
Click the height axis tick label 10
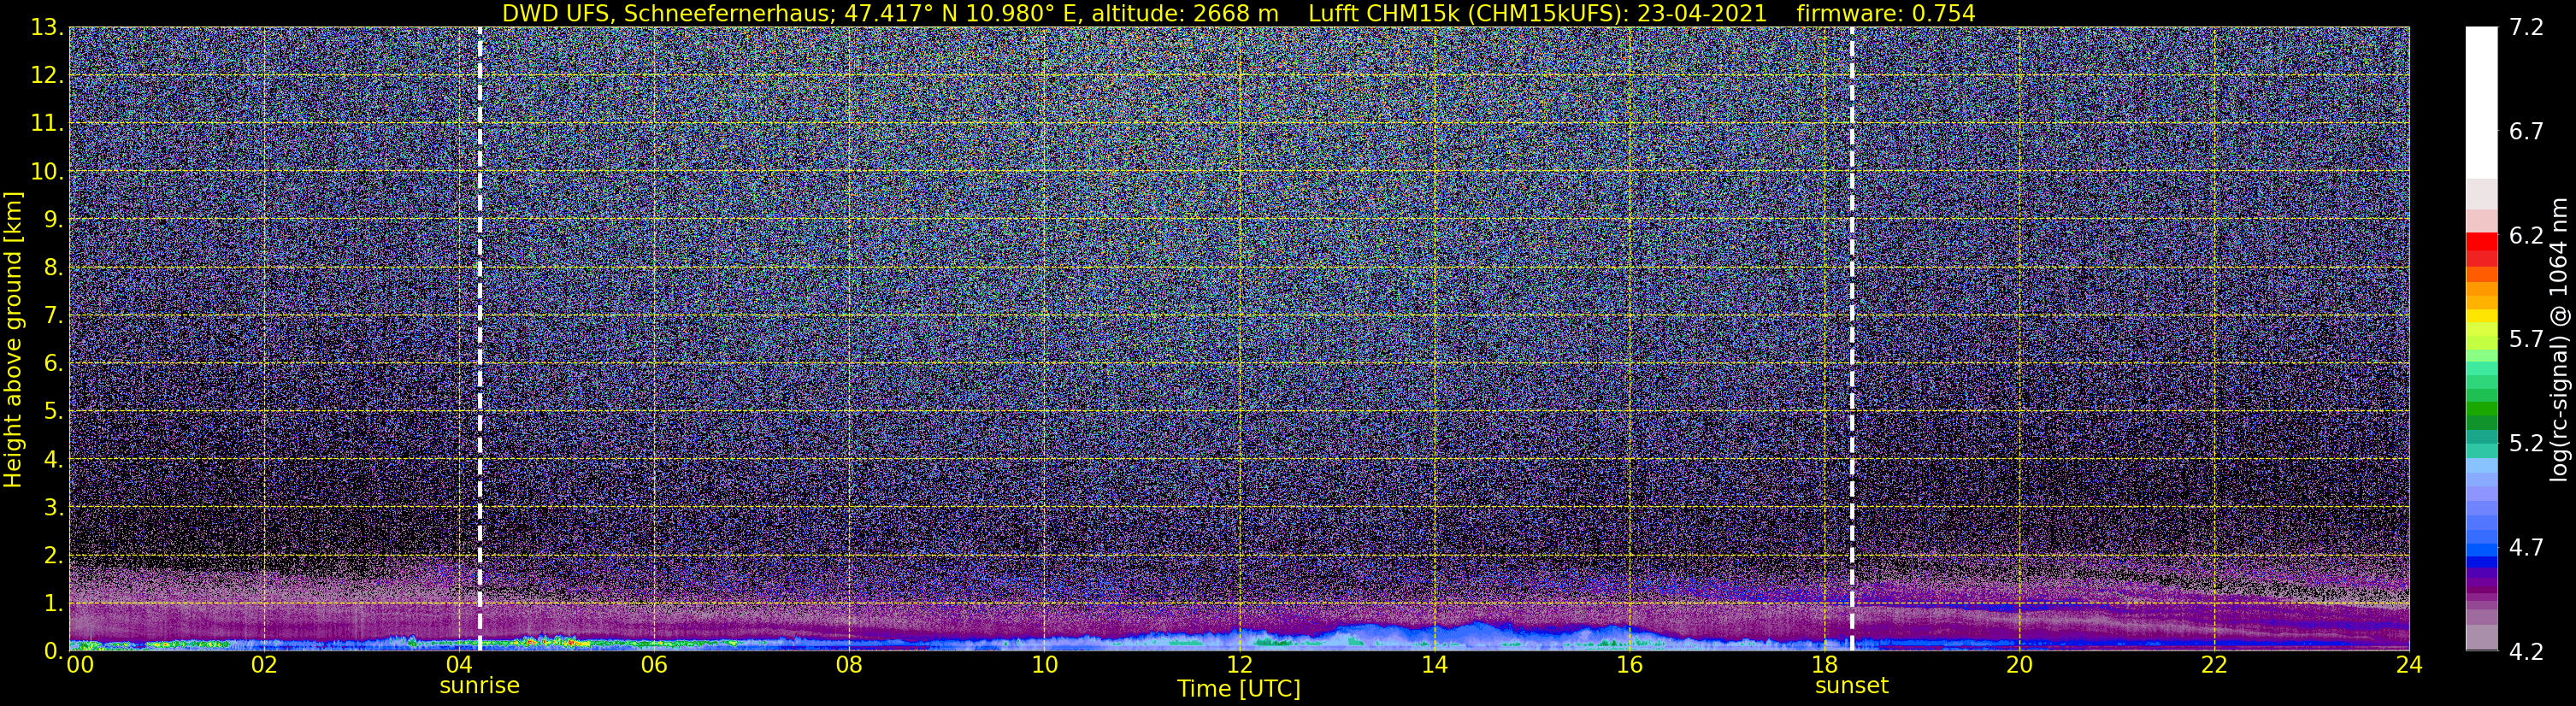click(46, 172)
